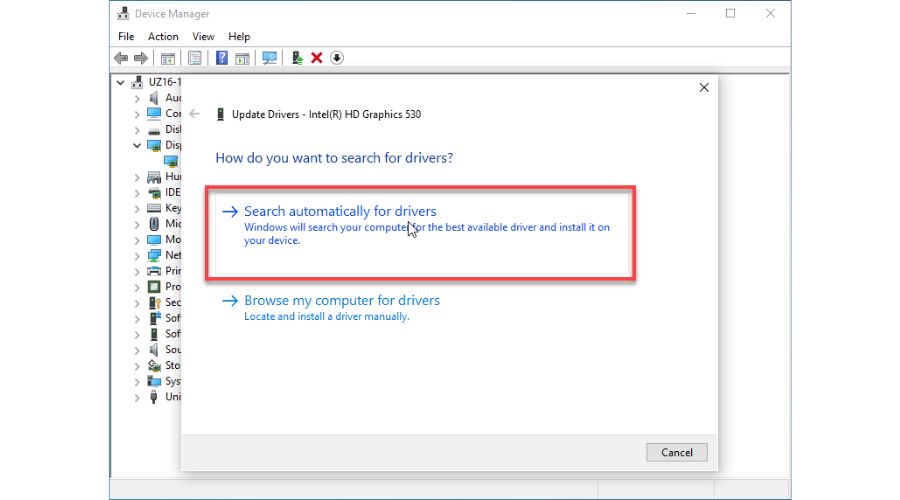
Task: Select the Keyboards category icon
Action: pyautogui.click(x=154, y=208)
